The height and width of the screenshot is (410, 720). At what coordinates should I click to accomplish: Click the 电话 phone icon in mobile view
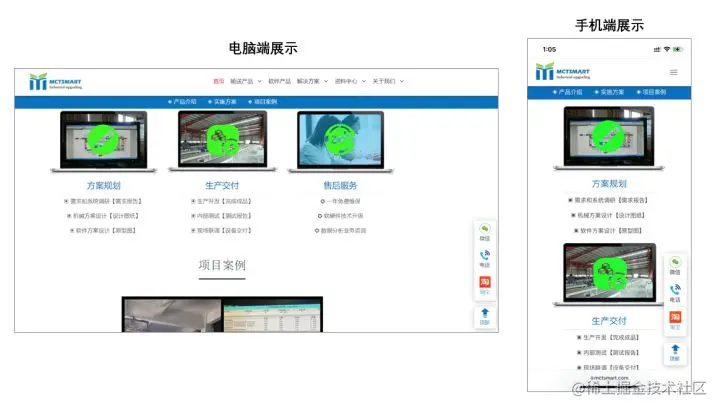675,290
